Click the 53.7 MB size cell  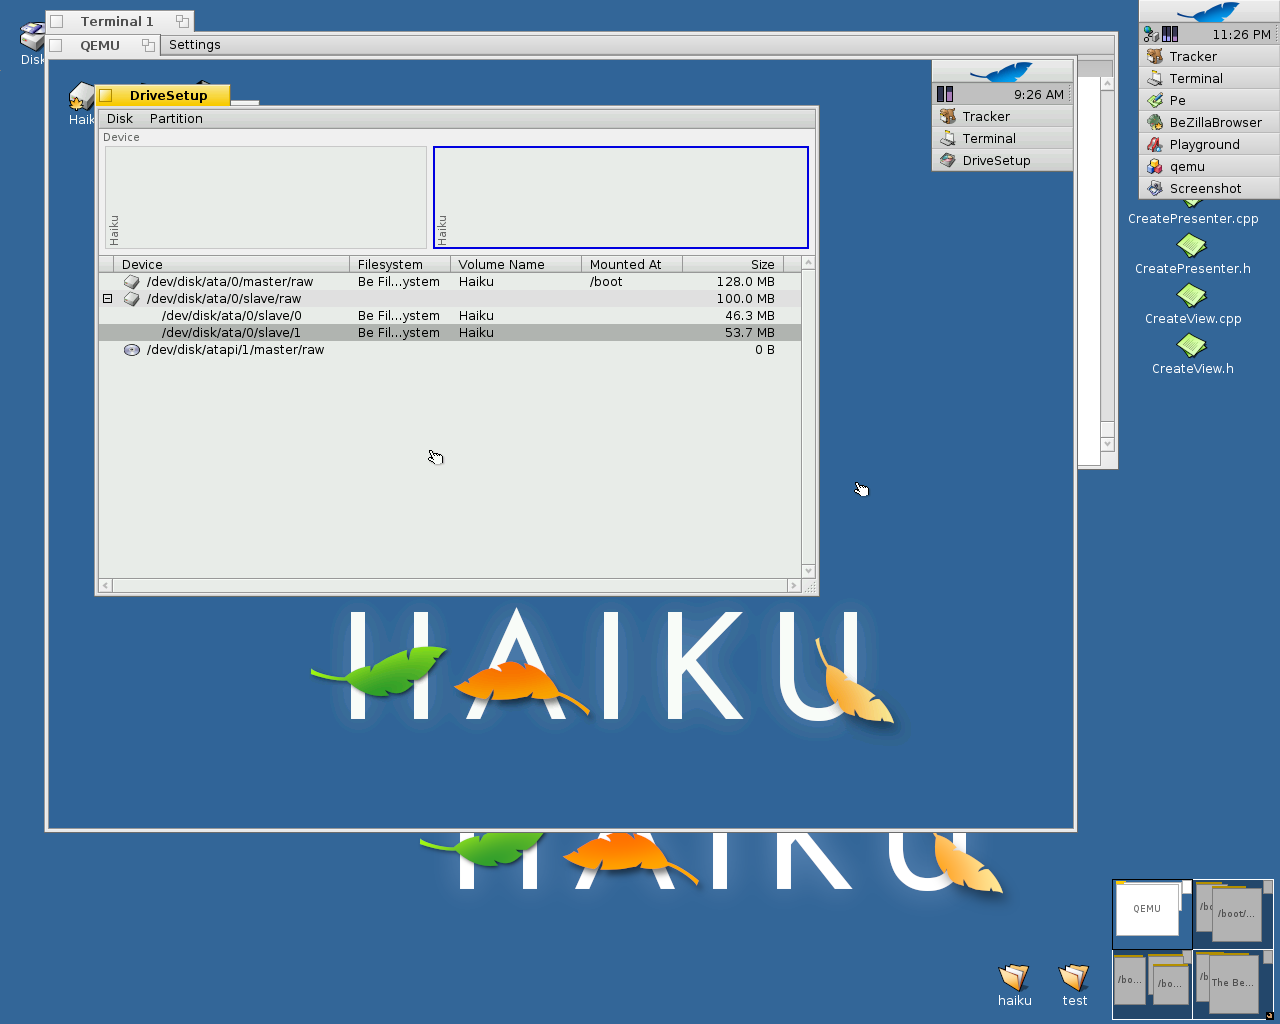tap(750, 333)
